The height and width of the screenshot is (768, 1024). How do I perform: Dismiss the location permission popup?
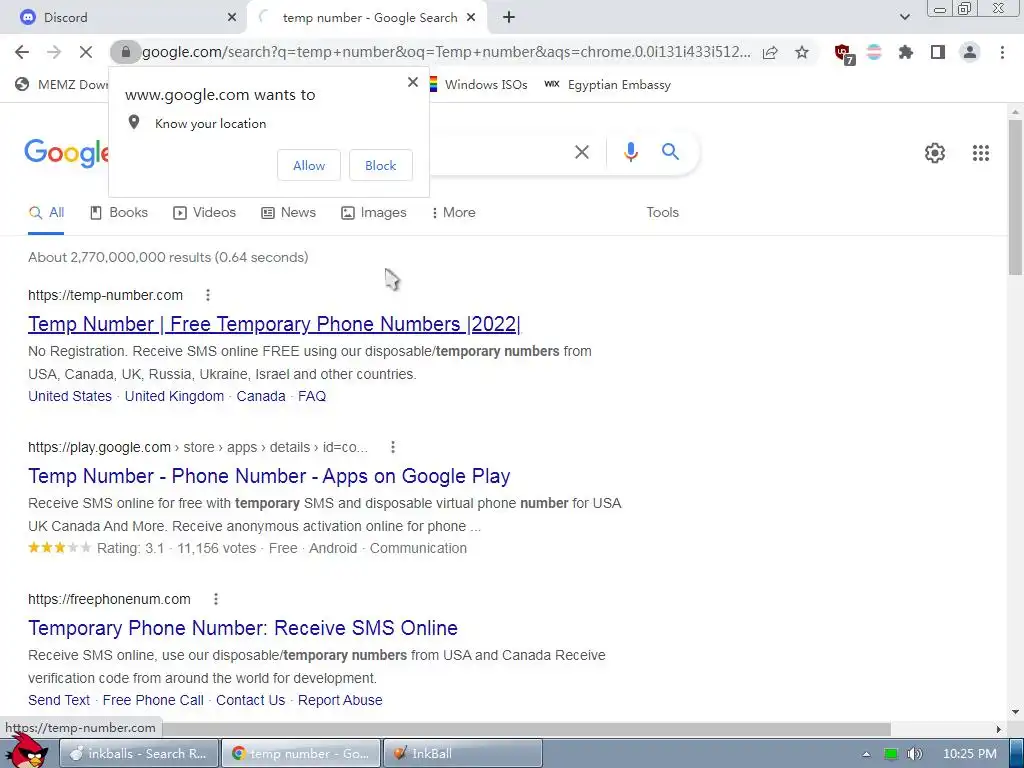click(x=413, y=82)
